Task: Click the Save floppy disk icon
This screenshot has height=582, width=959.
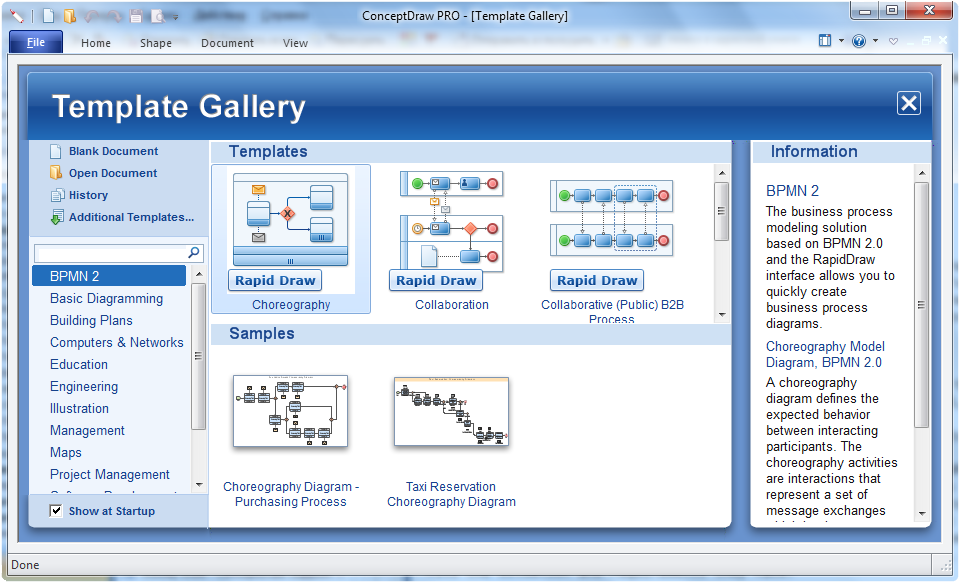Action: (136, 17)
